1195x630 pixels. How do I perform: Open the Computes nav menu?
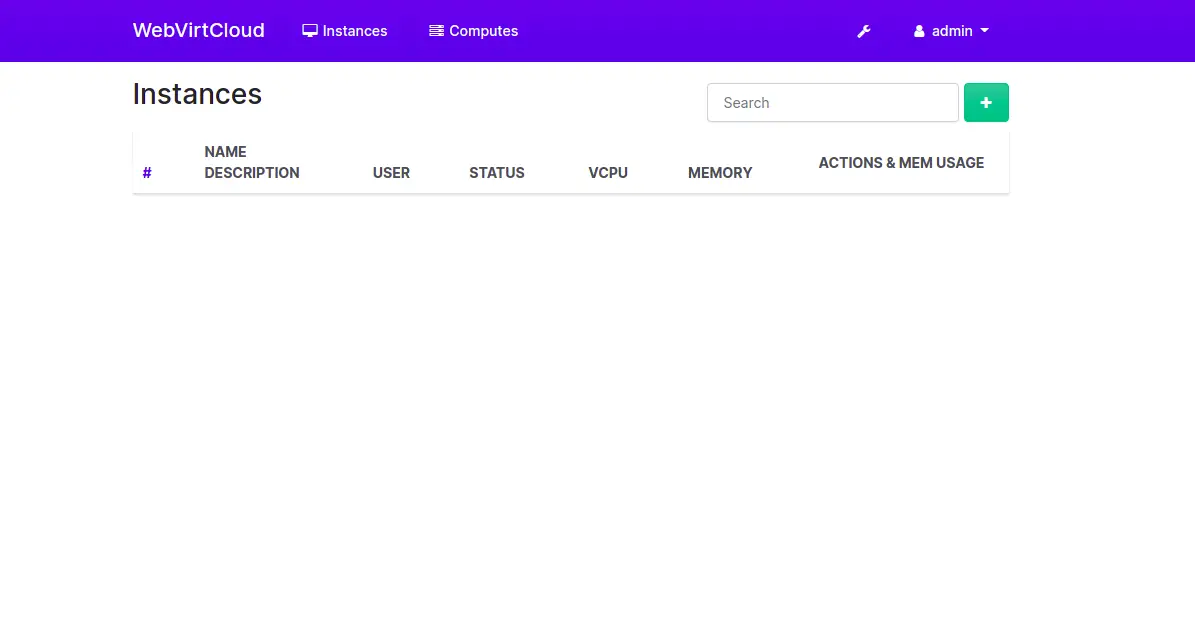[x=473, y=31]
